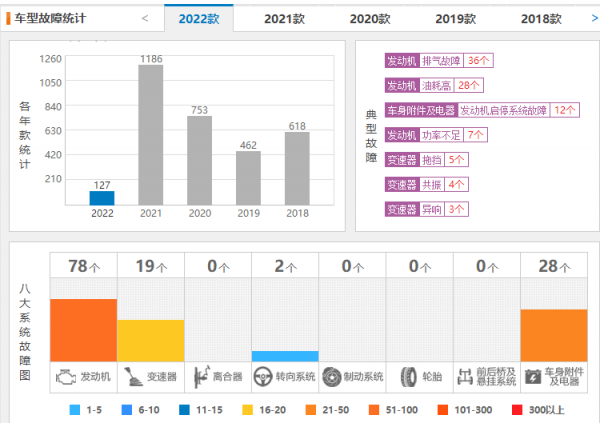Click the red 300以上 legend swatch
The height and width of the screenshot is (423, 600).
click(x=517, y=410)
